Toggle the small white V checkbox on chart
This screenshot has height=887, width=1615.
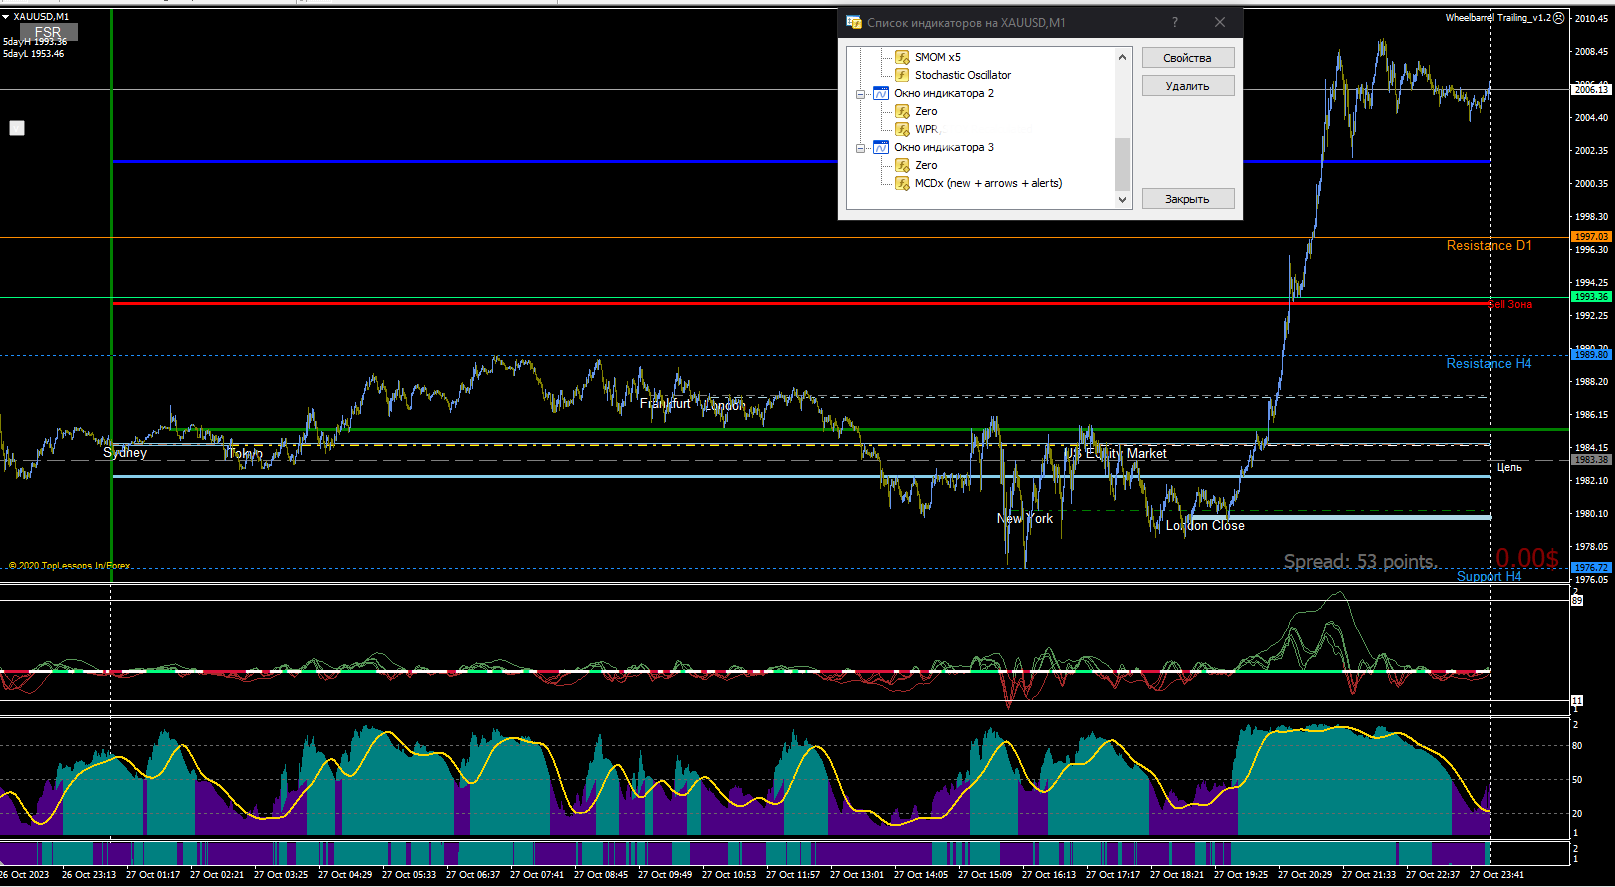coord(17,128)
